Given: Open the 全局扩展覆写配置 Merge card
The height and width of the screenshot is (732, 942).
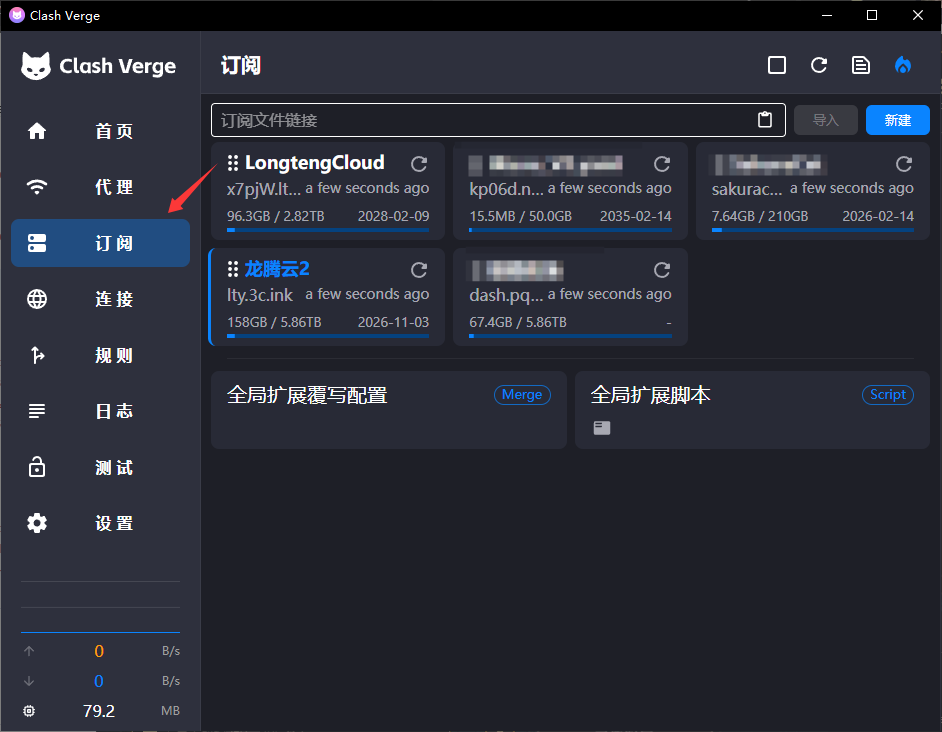Looking at the screenshot, I should coord(388,410).
